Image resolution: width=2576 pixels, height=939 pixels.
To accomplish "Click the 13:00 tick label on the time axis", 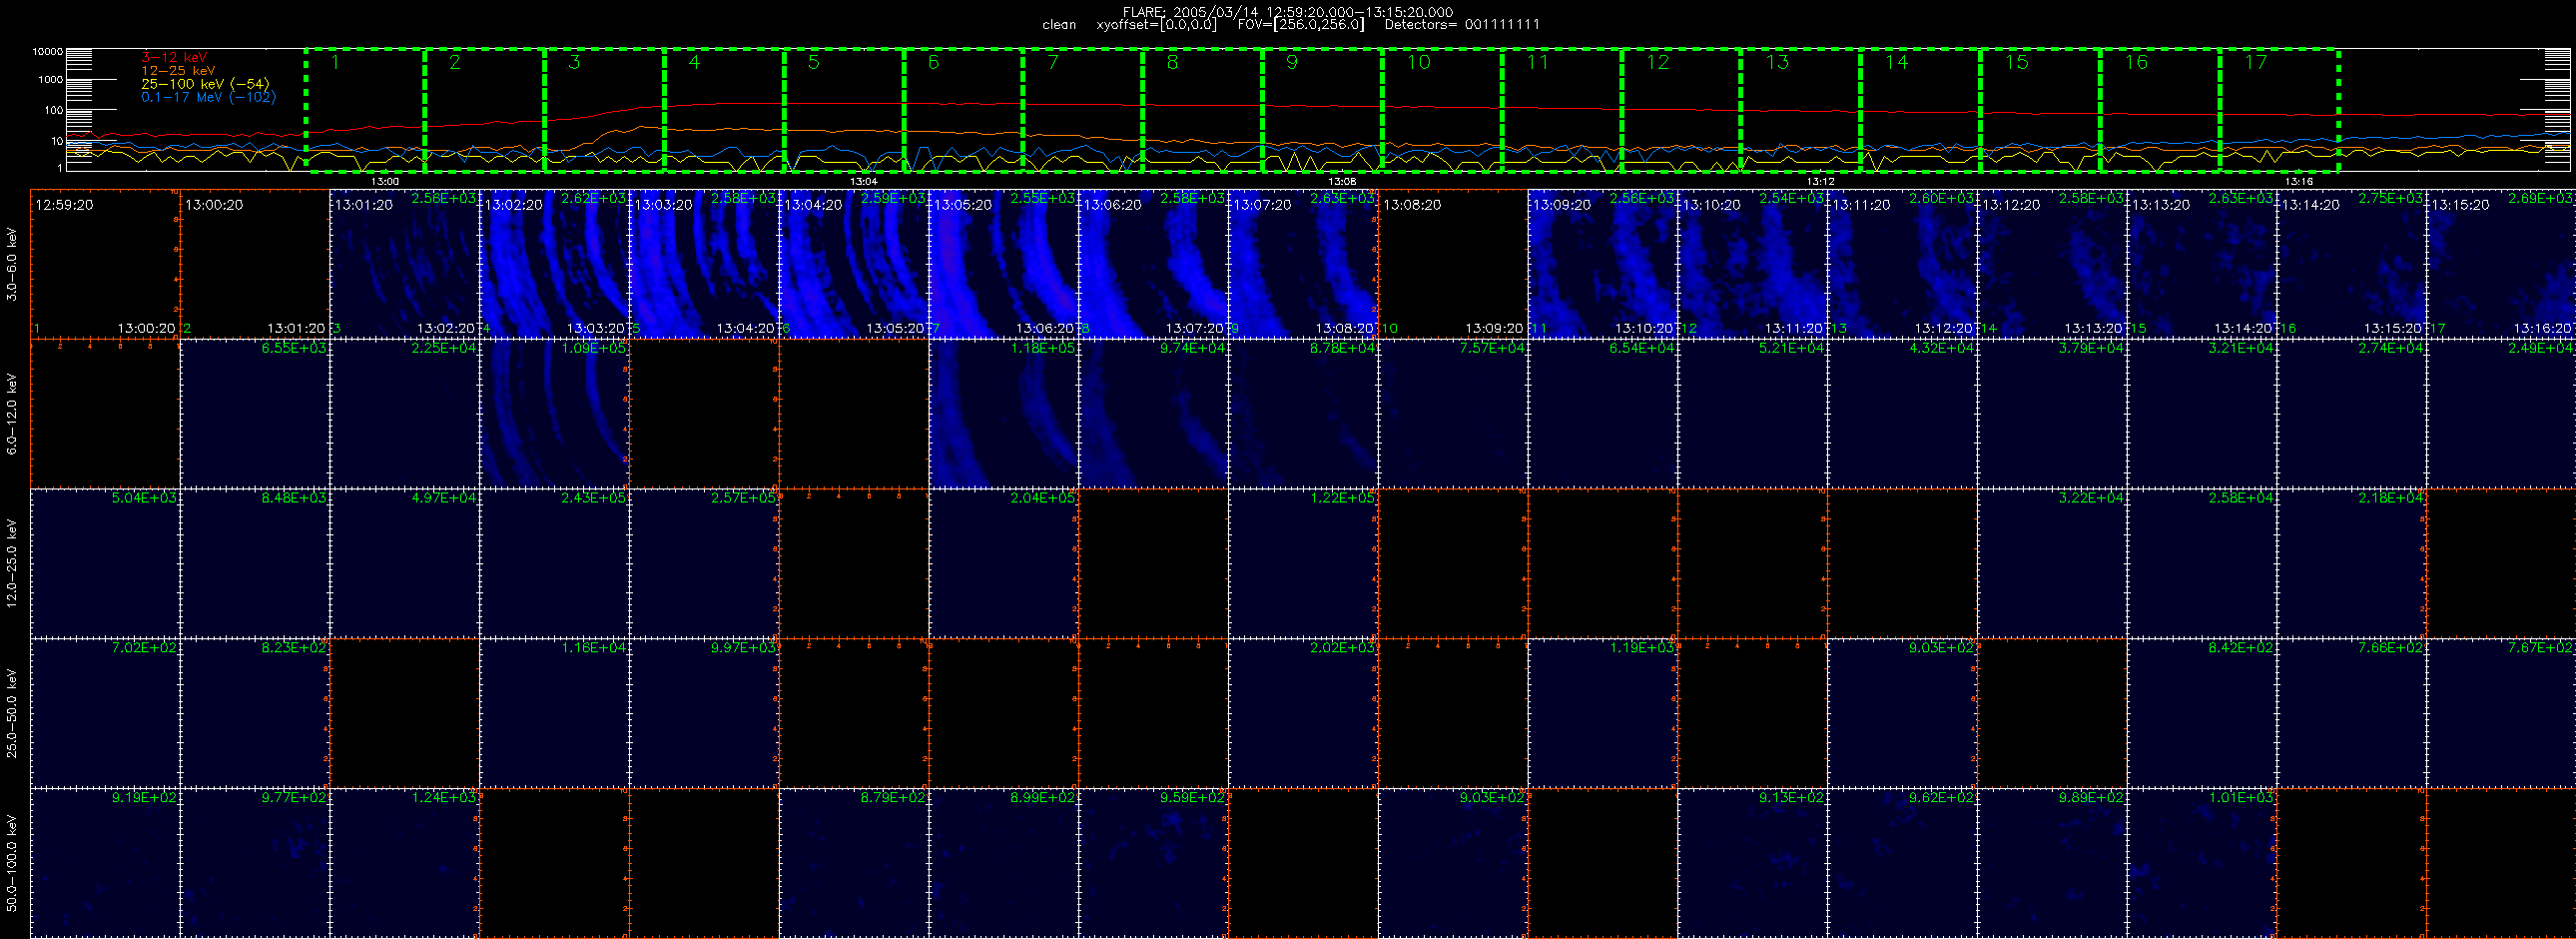I will pyautogui.click(x=385, y=182).
